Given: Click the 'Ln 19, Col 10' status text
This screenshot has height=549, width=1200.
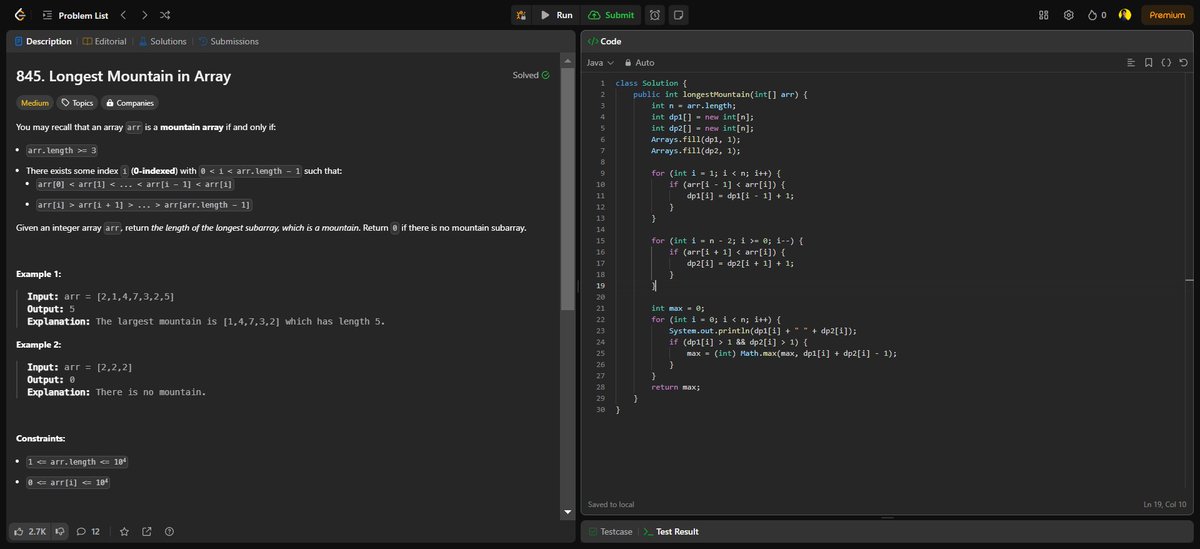Looking at the screenshot, I should click(1164, 504).
